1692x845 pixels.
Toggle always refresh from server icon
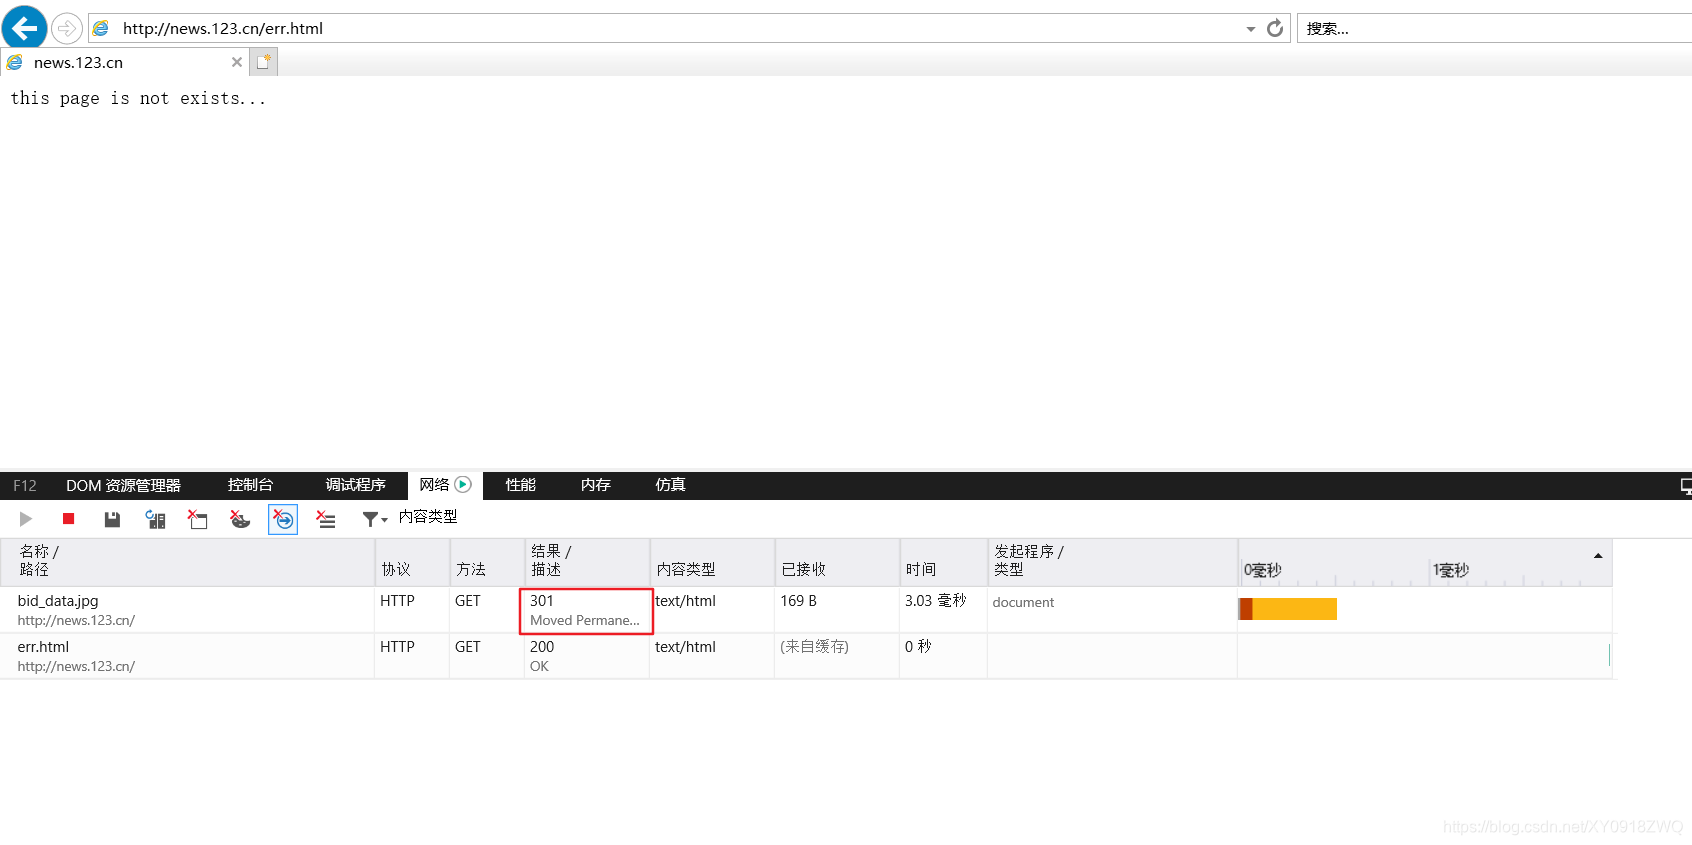(155, 519)
